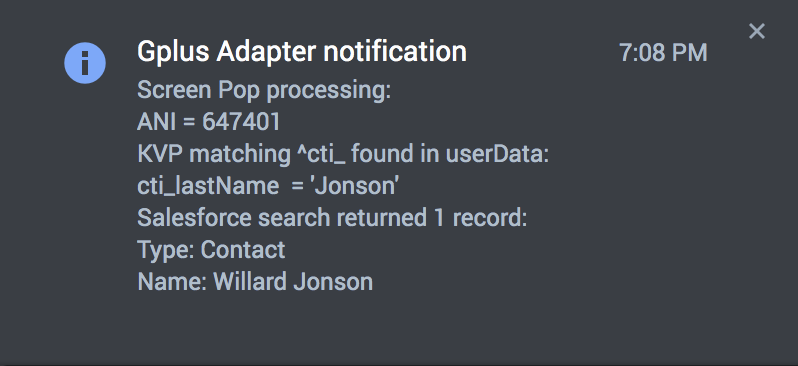Click the 'Jonson' value text

coord(354,186)
